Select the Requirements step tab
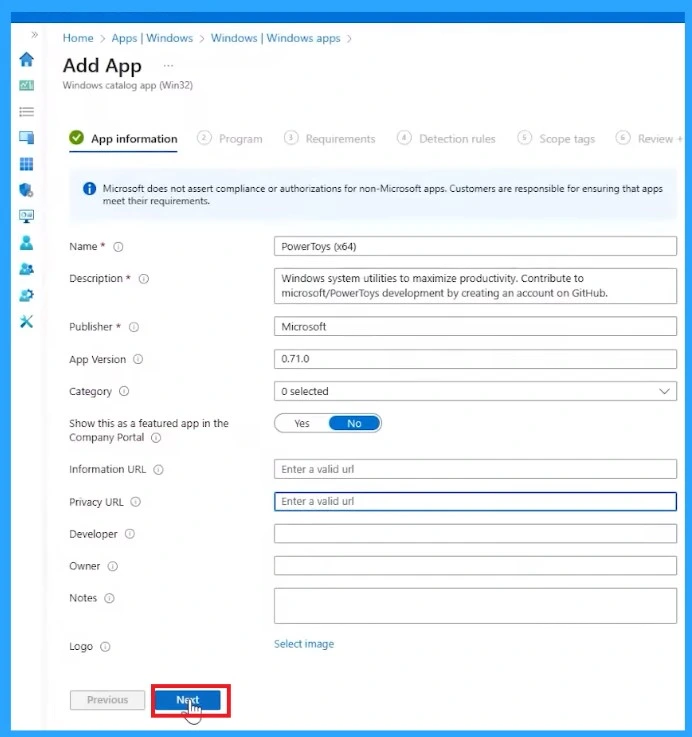This screenshot has width=692, height=737. point(330,139)
